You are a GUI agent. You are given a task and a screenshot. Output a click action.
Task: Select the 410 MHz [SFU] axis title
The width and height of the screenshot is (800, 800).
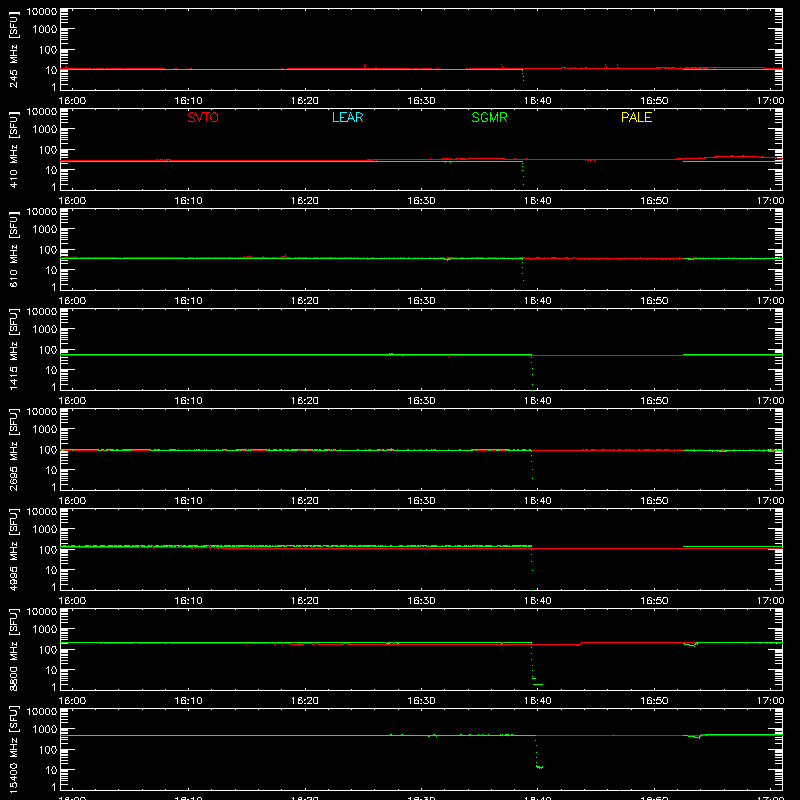point(14,149)
